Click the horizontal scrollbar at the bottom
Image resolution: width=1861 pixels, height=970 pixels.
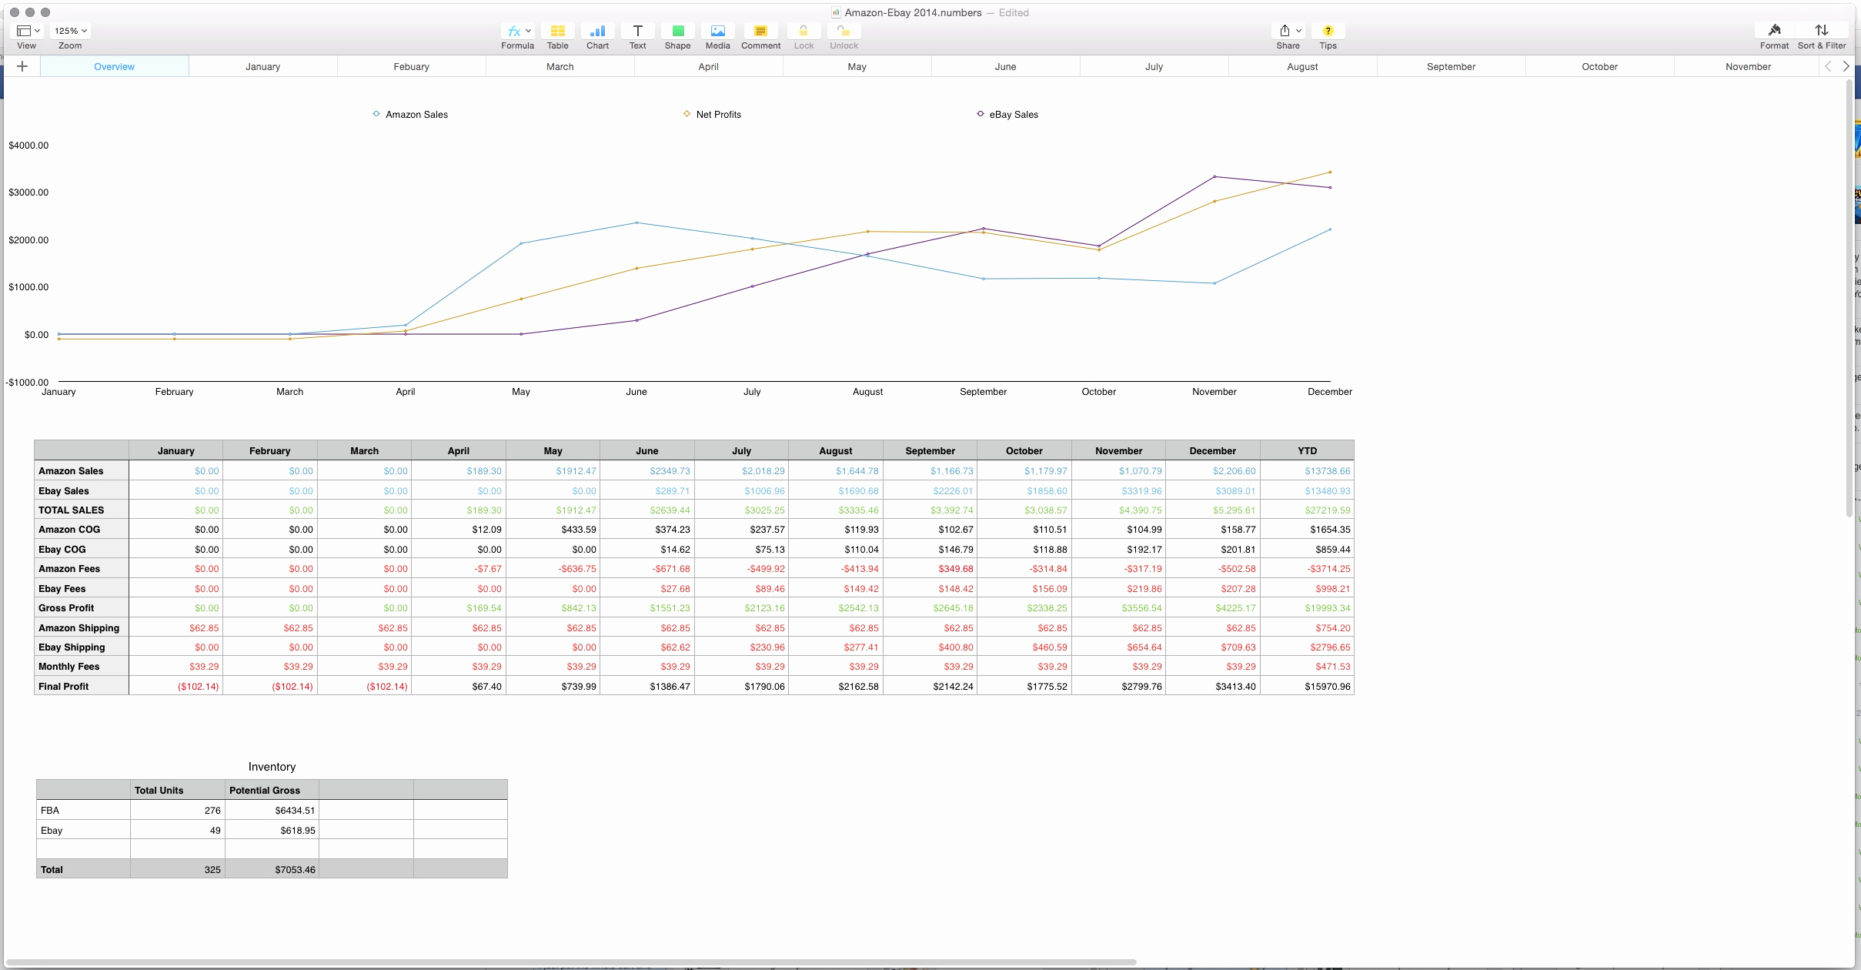pyautogui.click(x=571, y=962)
